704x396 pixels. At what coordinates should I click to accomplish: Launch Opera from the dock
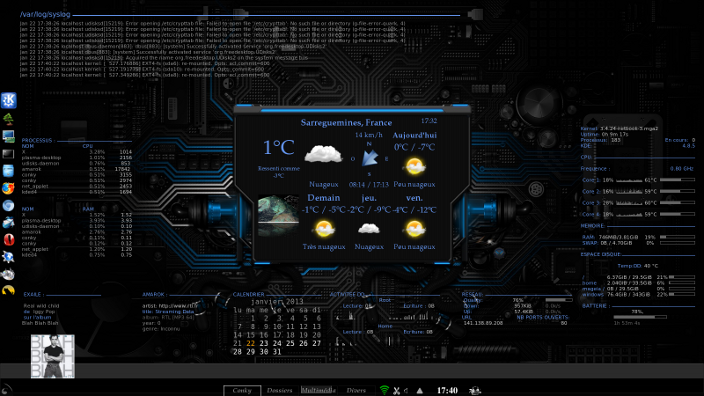pyautogui.click(x=8, y=239)
